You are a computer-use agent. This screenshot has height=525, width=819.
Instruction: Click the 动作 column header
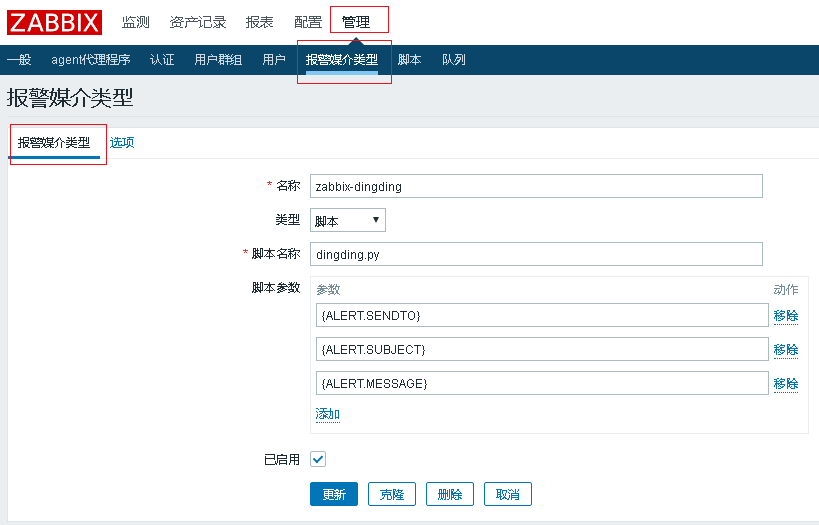[786, 289]
